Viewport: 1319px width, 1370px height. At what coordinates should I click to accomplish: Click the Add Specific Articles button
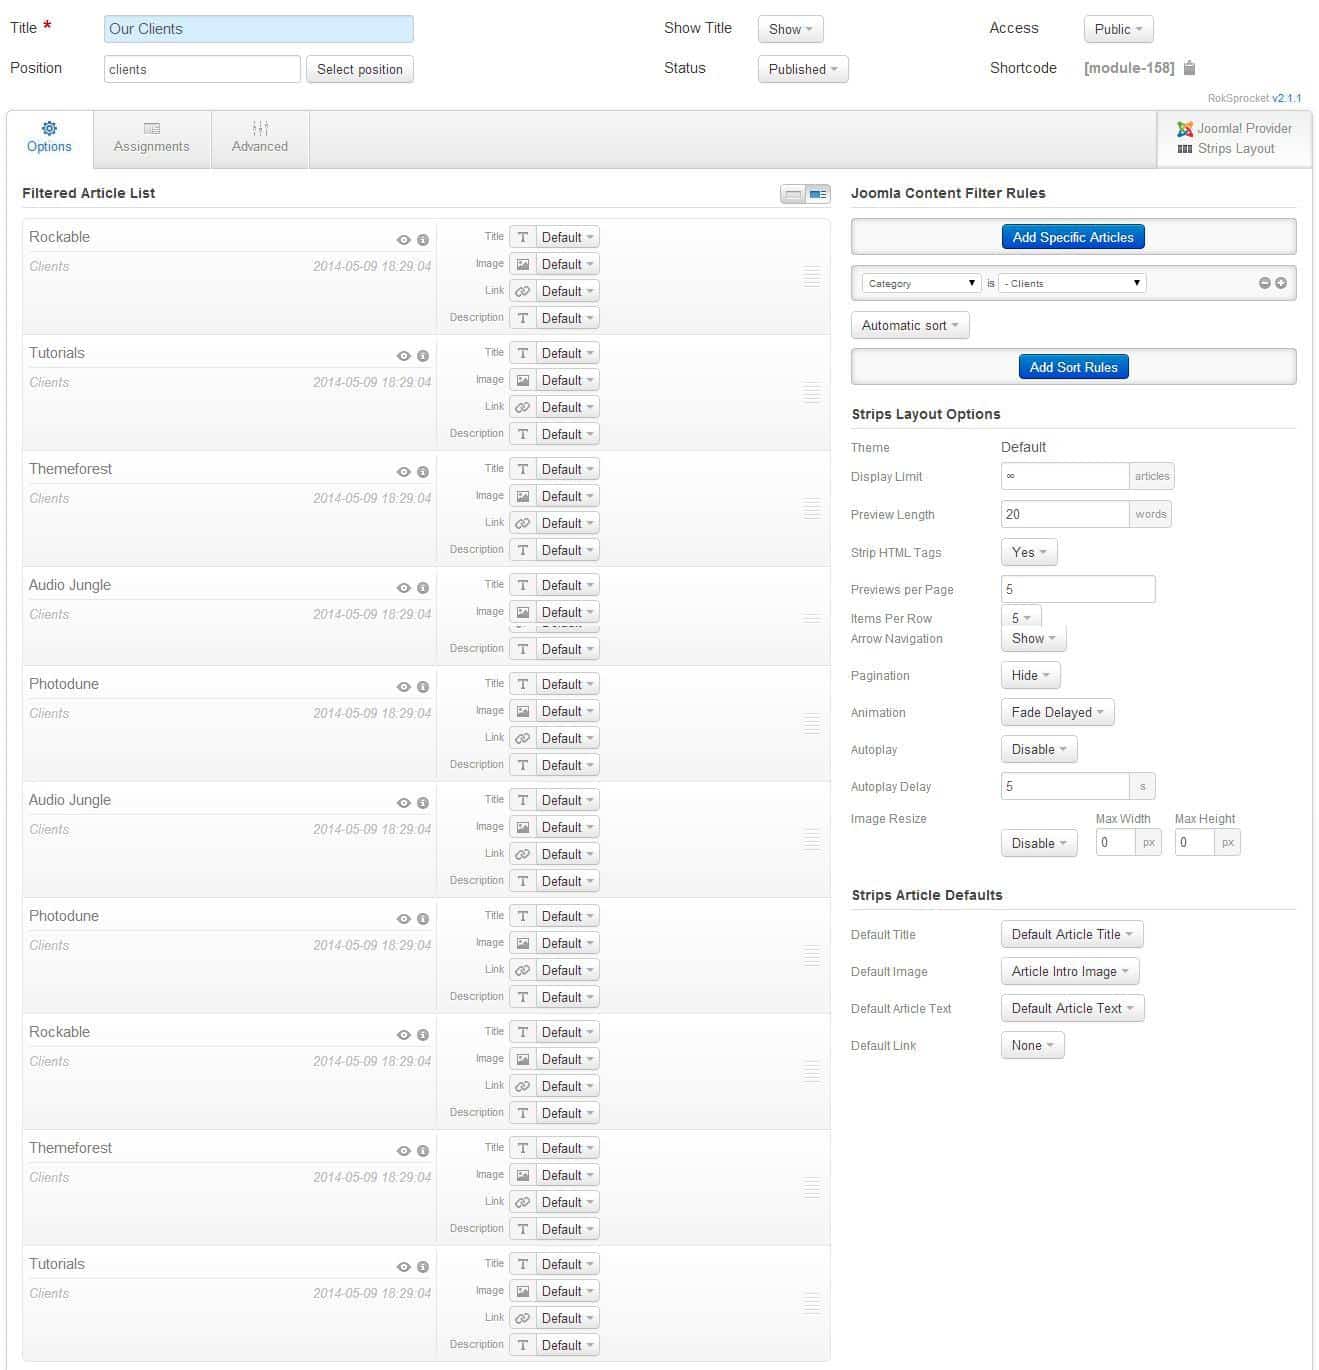(x=1072, y=236)
